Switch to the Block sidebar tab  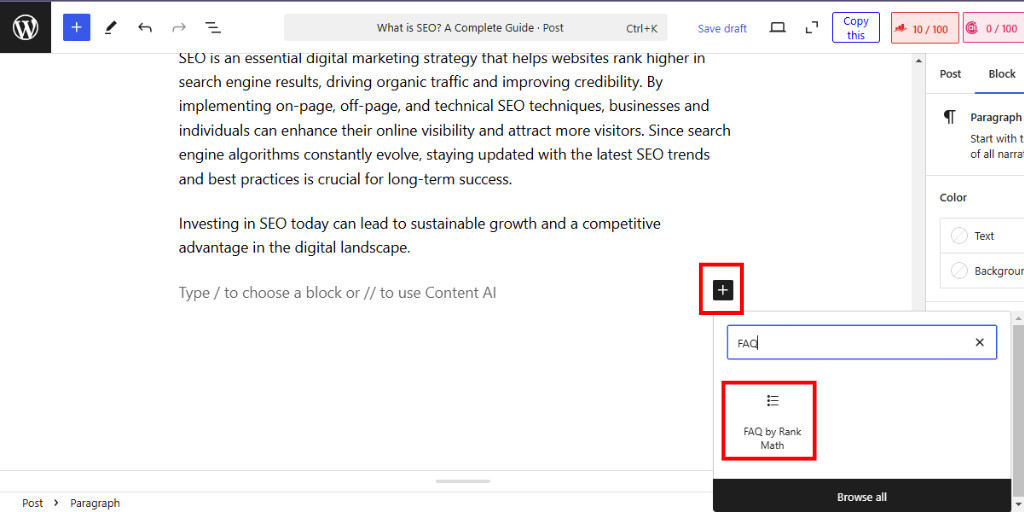click(x=1002, y=74)
